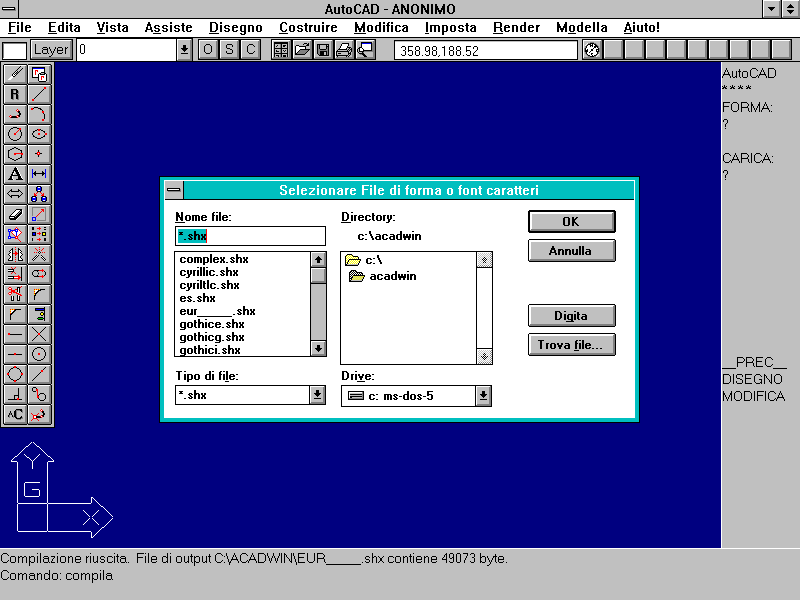The height and width of the screenshot is (600, 800).
Task: Click the Save floppy disk icon in toolbar
Action: click(x=323, y=50)
